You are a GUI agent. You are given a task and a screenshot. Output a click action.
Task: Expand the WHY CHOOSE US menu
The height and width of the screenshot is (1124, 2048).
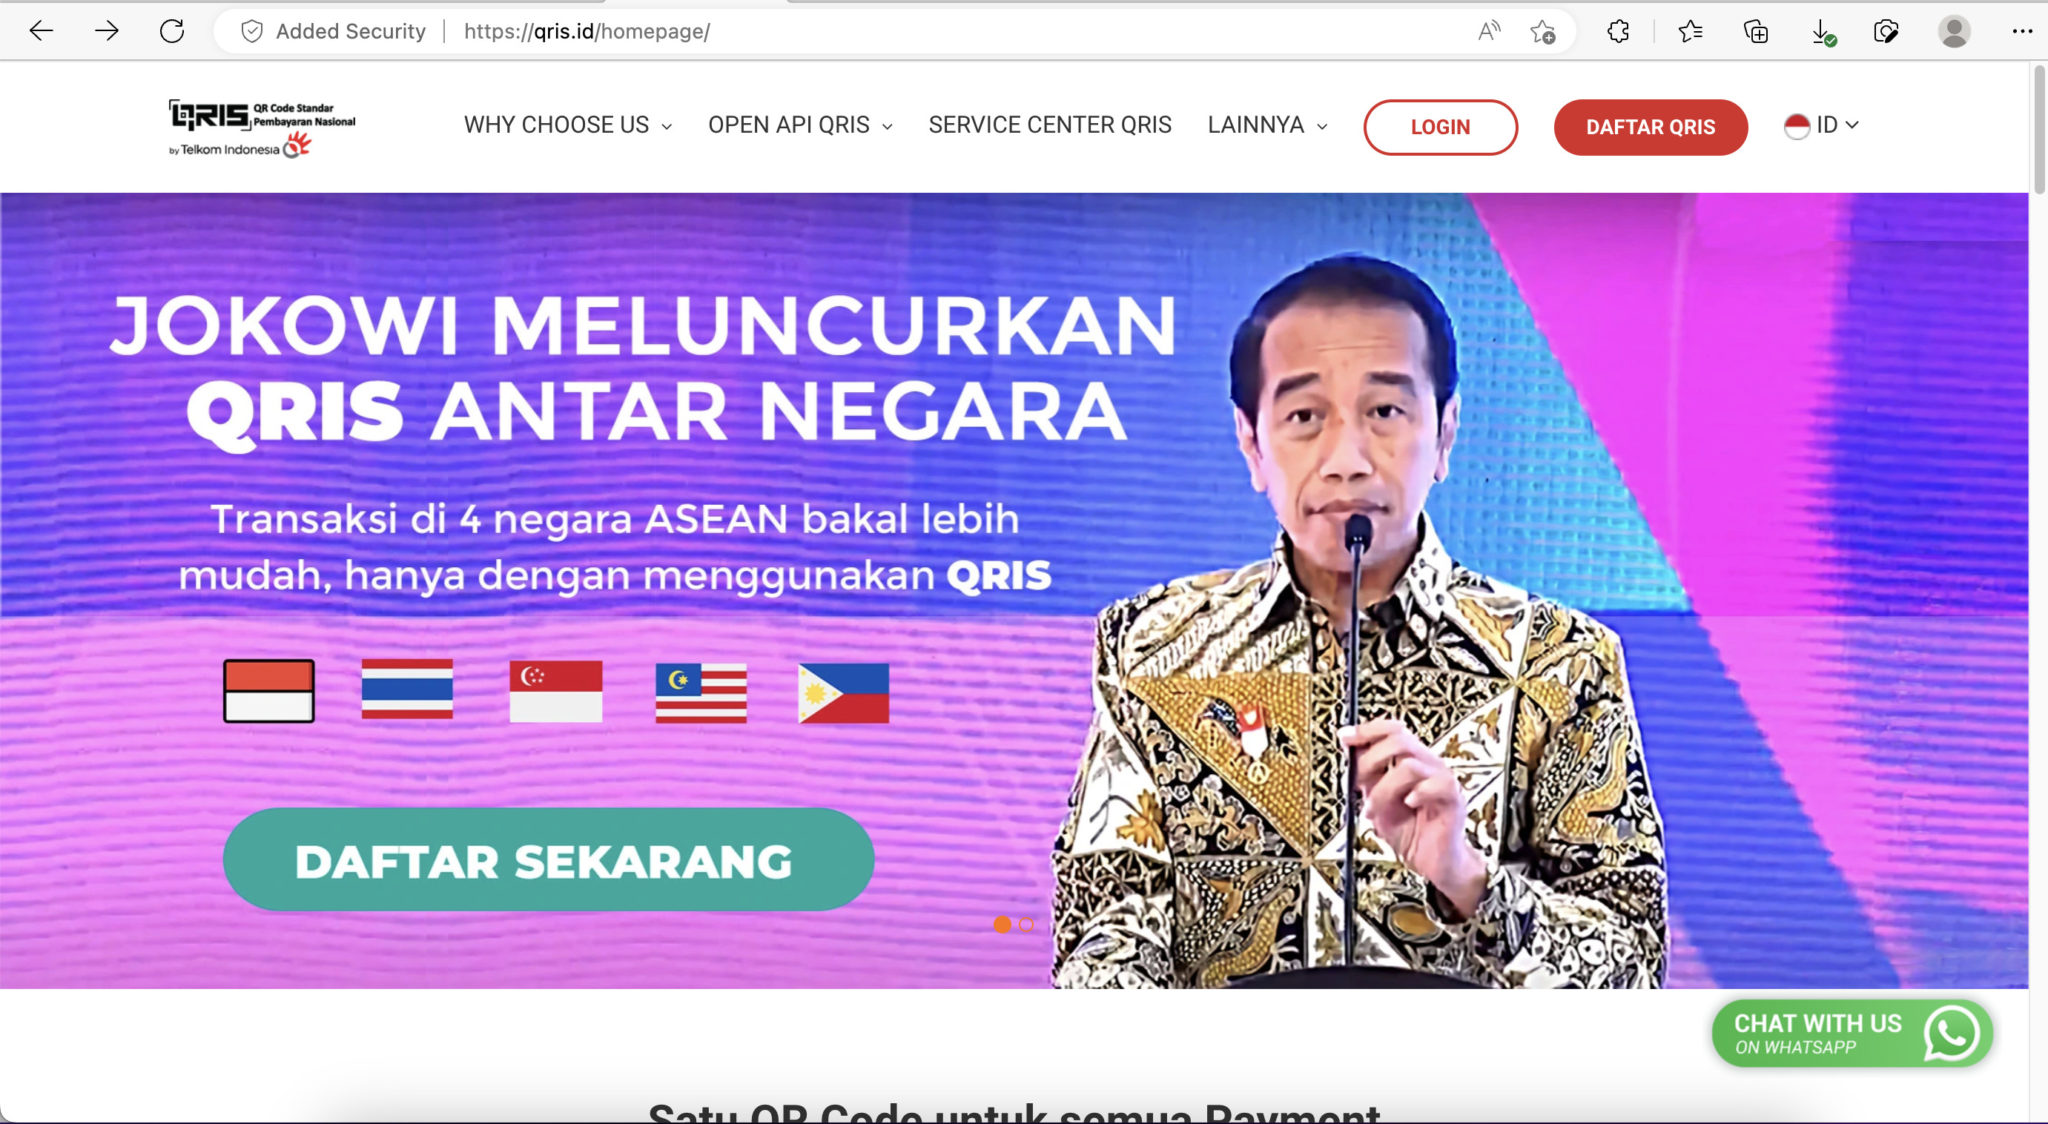point(567,125)
